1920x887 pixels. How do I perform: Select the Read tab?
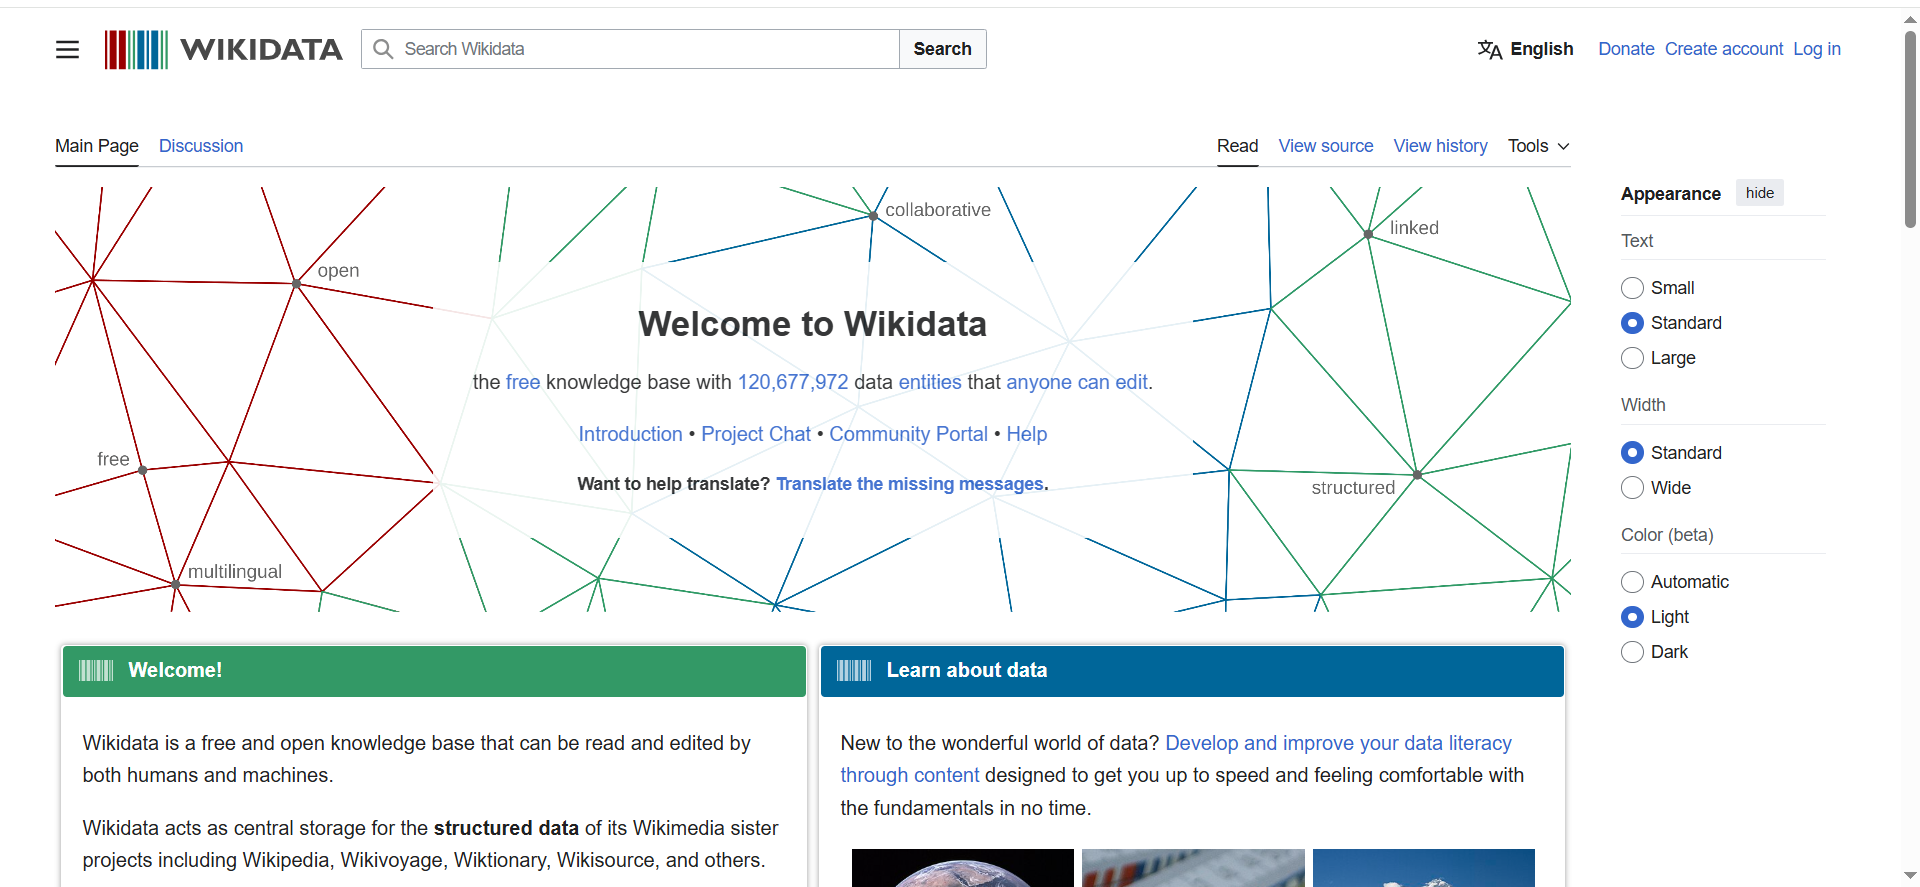[1237, 146]
